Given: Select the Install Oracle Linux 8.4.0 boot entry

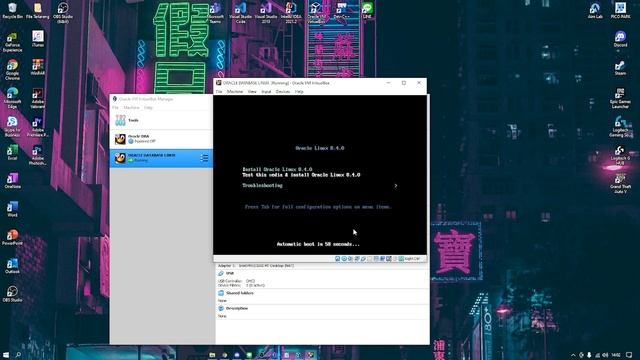Looking at the screenshot, I should [277, 169].
